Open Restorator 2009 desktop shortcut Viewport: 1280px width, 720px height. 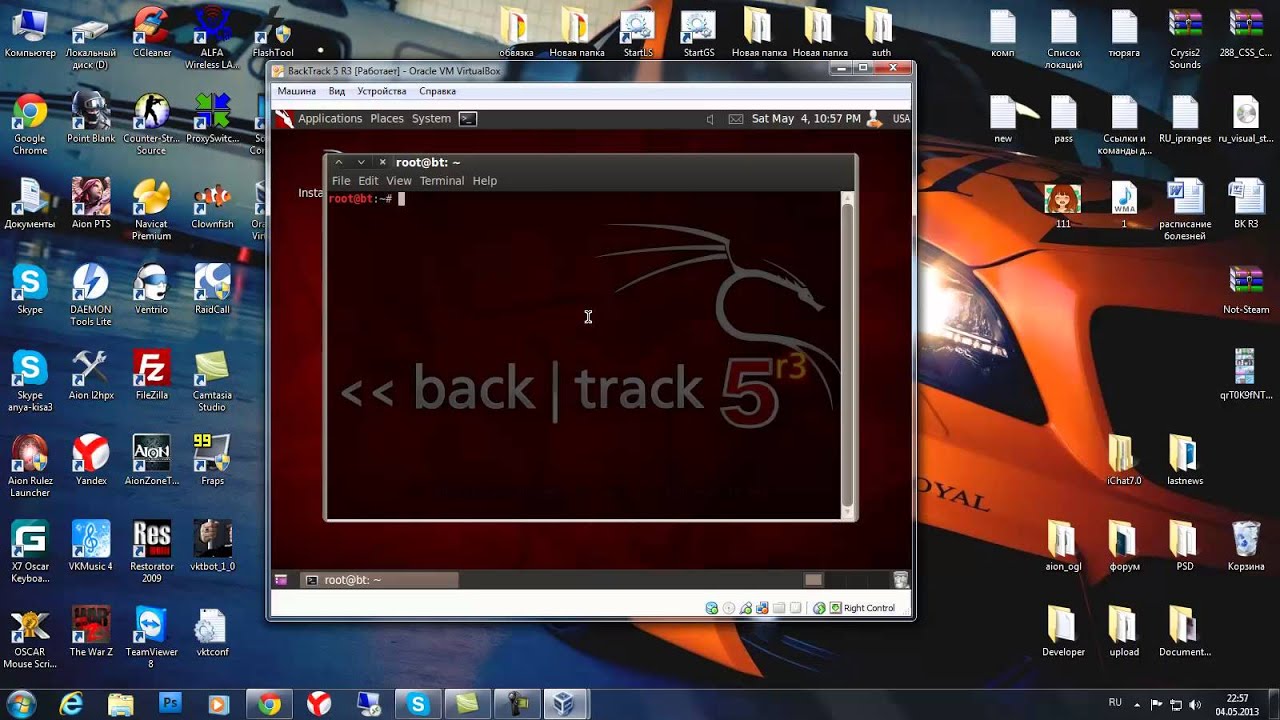tap(152, 551)
